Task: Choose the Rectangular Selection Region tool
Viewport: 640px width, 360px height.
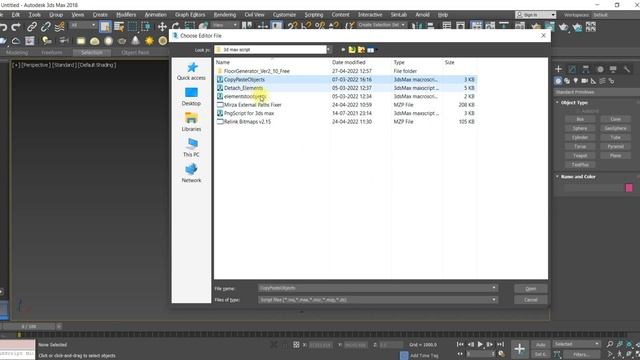Action: point(133,27)
